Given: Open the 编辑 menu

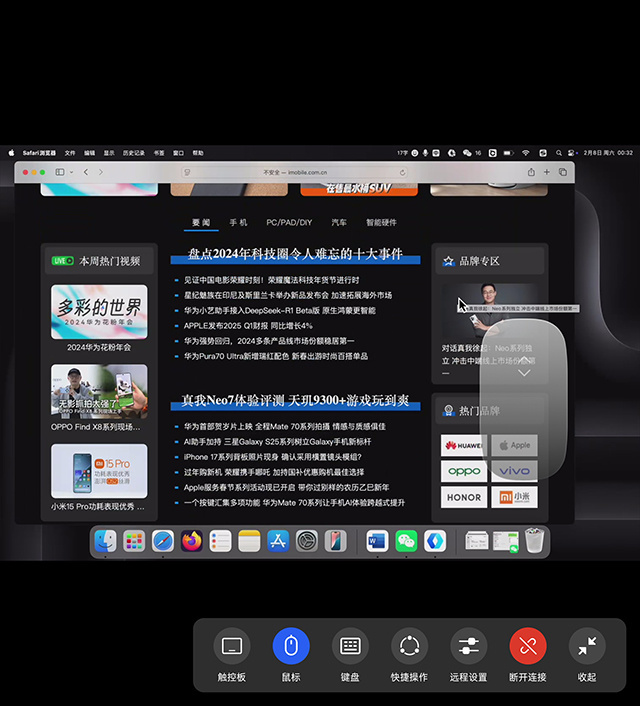Looking at the screenshot, I should pos(90,153).
